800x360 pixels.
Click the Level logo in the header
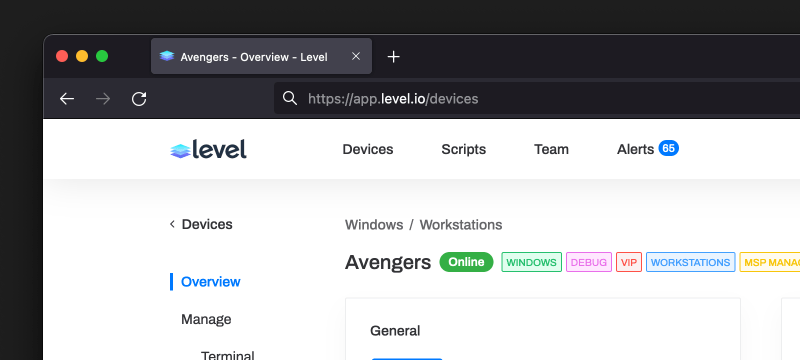(208, 149)
